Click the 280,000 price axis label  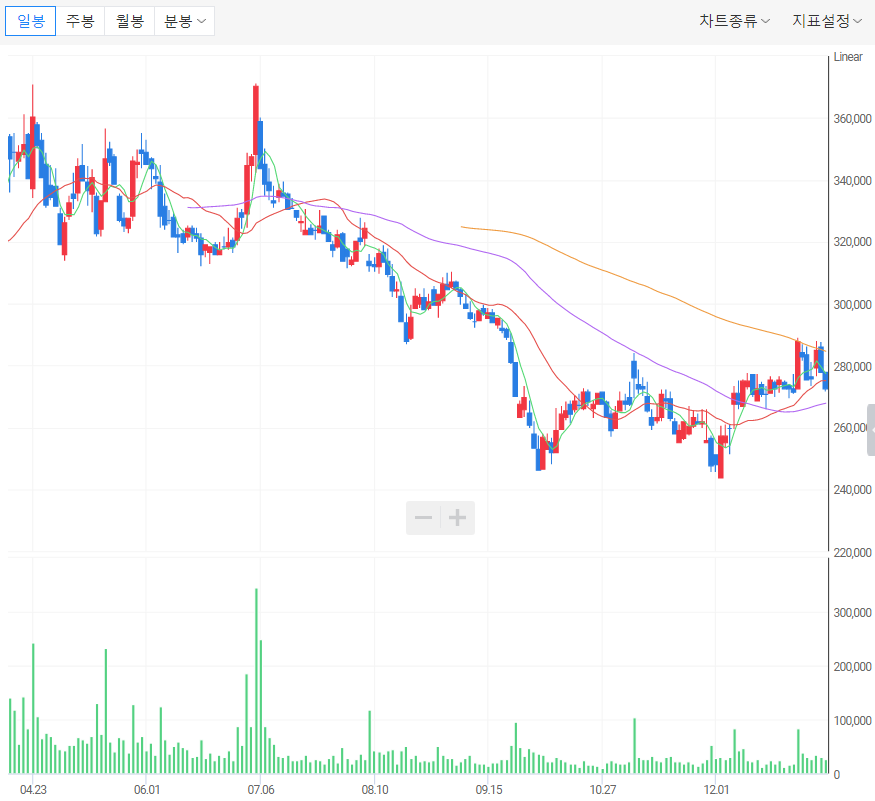(852, 366)
